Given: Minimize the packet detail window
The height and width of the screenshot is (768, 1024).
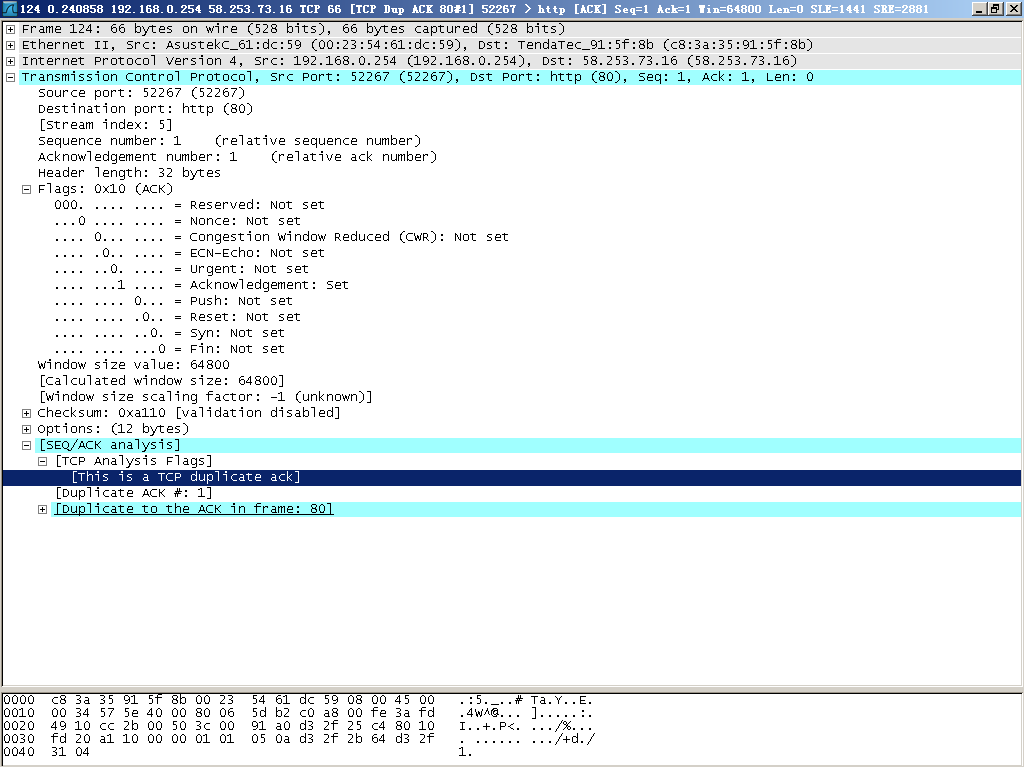Looking at the screenshot, I should (x=979, y=8).
